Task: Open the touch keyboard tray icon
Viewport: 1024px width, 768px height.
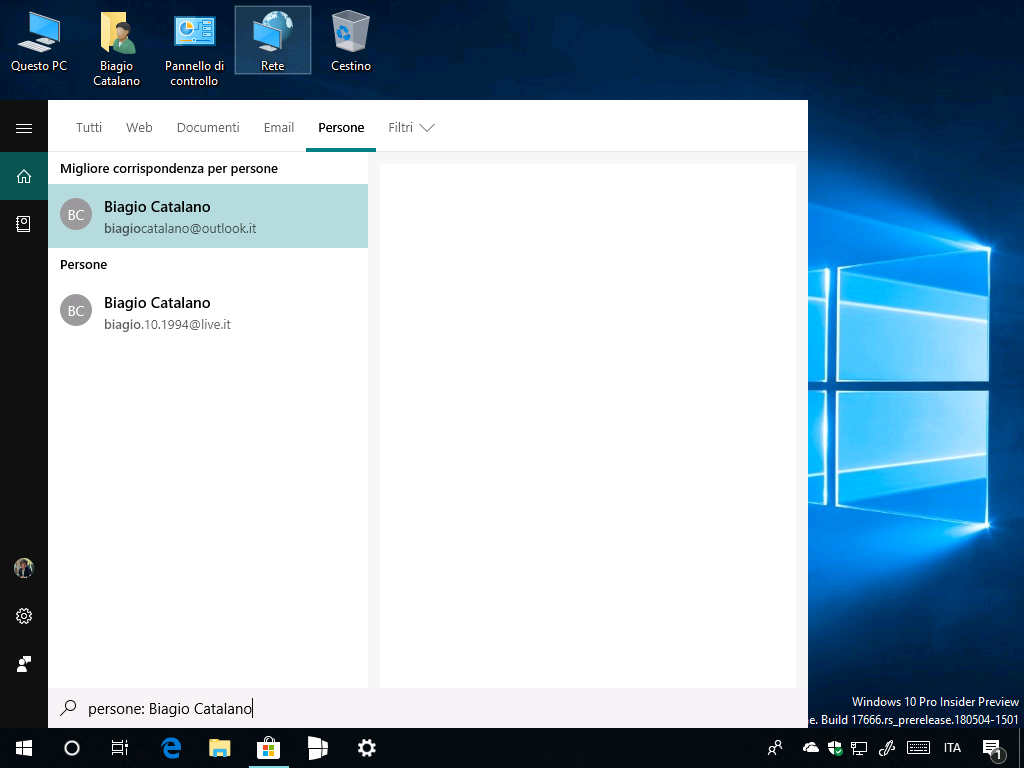Action: click(918, 748)
